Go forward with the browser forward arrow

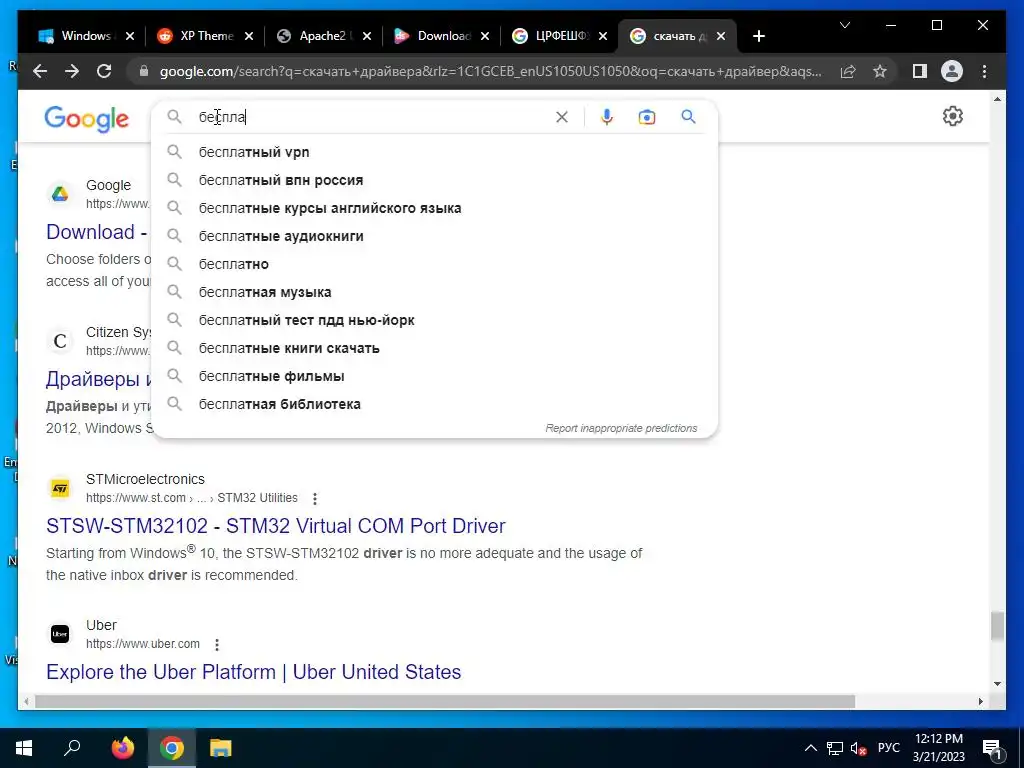72,71
